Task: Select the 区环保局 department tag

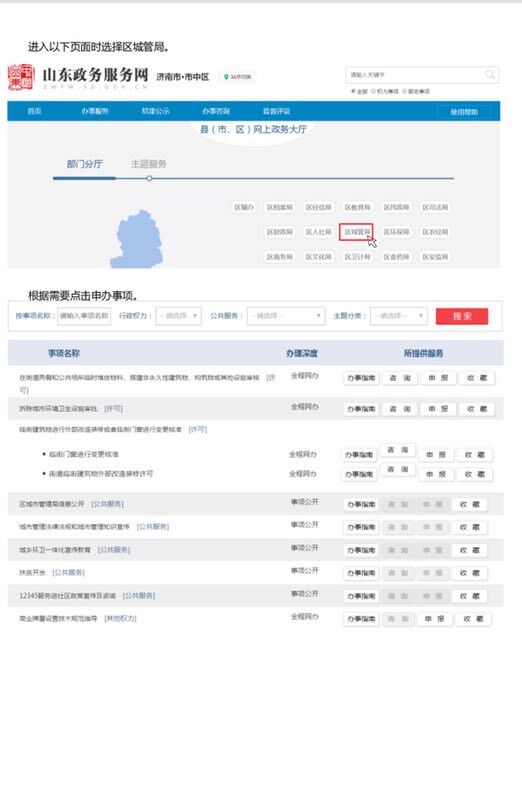Action: point(396,232)
